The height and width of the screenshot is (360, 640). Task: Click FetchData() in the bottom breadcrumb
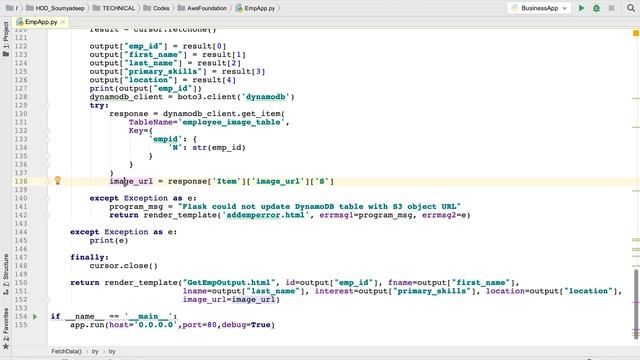pos(67,351)
